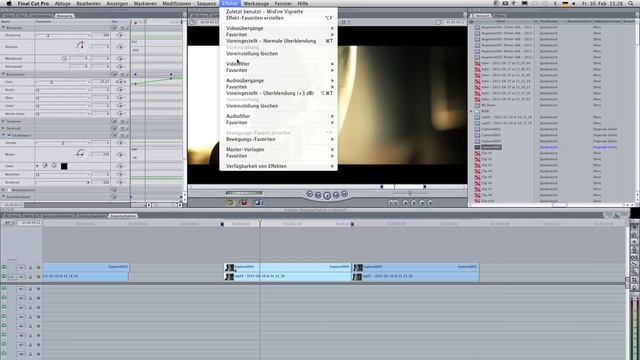Click the Winkel angle dial under Schattenwurf
This screenshot has width=640, height=360.
81,154
